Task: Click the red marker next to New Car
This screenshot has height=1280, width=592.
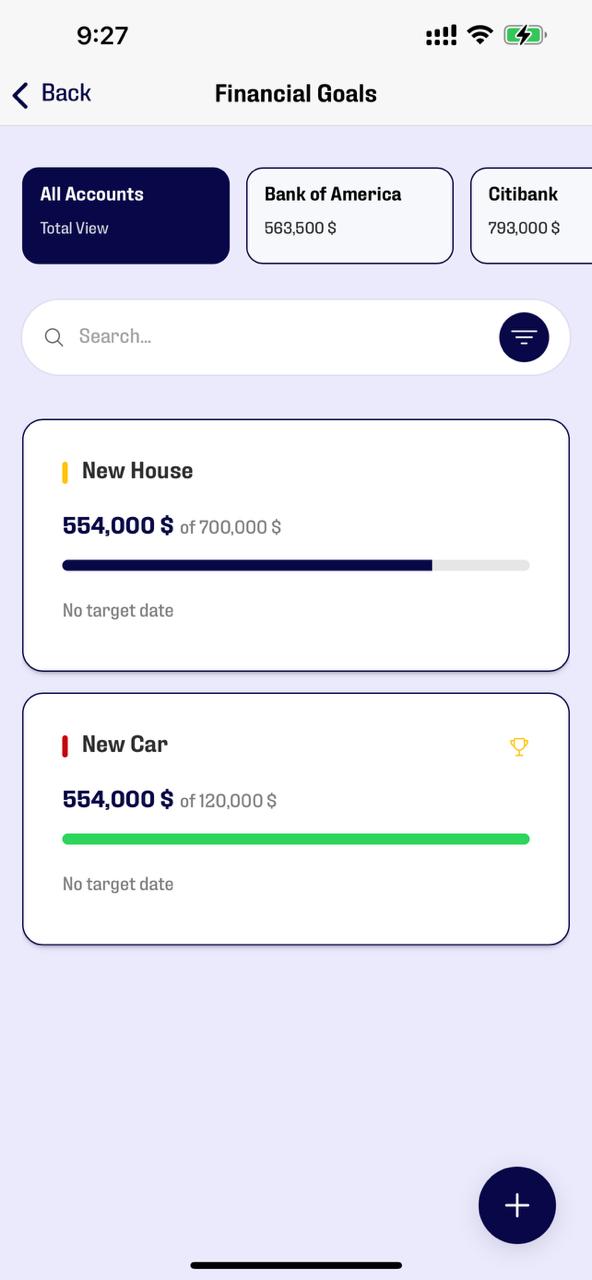Action: (65, 745)
